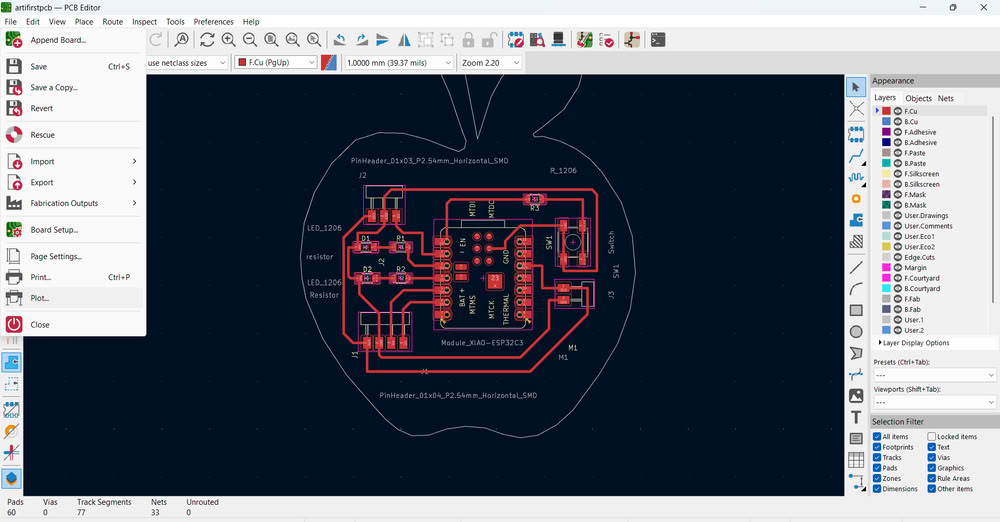The height and width of the screenshot is (522, 1000).
Task: Choose Save a Copy... menu entry
Action: [73, 87]
